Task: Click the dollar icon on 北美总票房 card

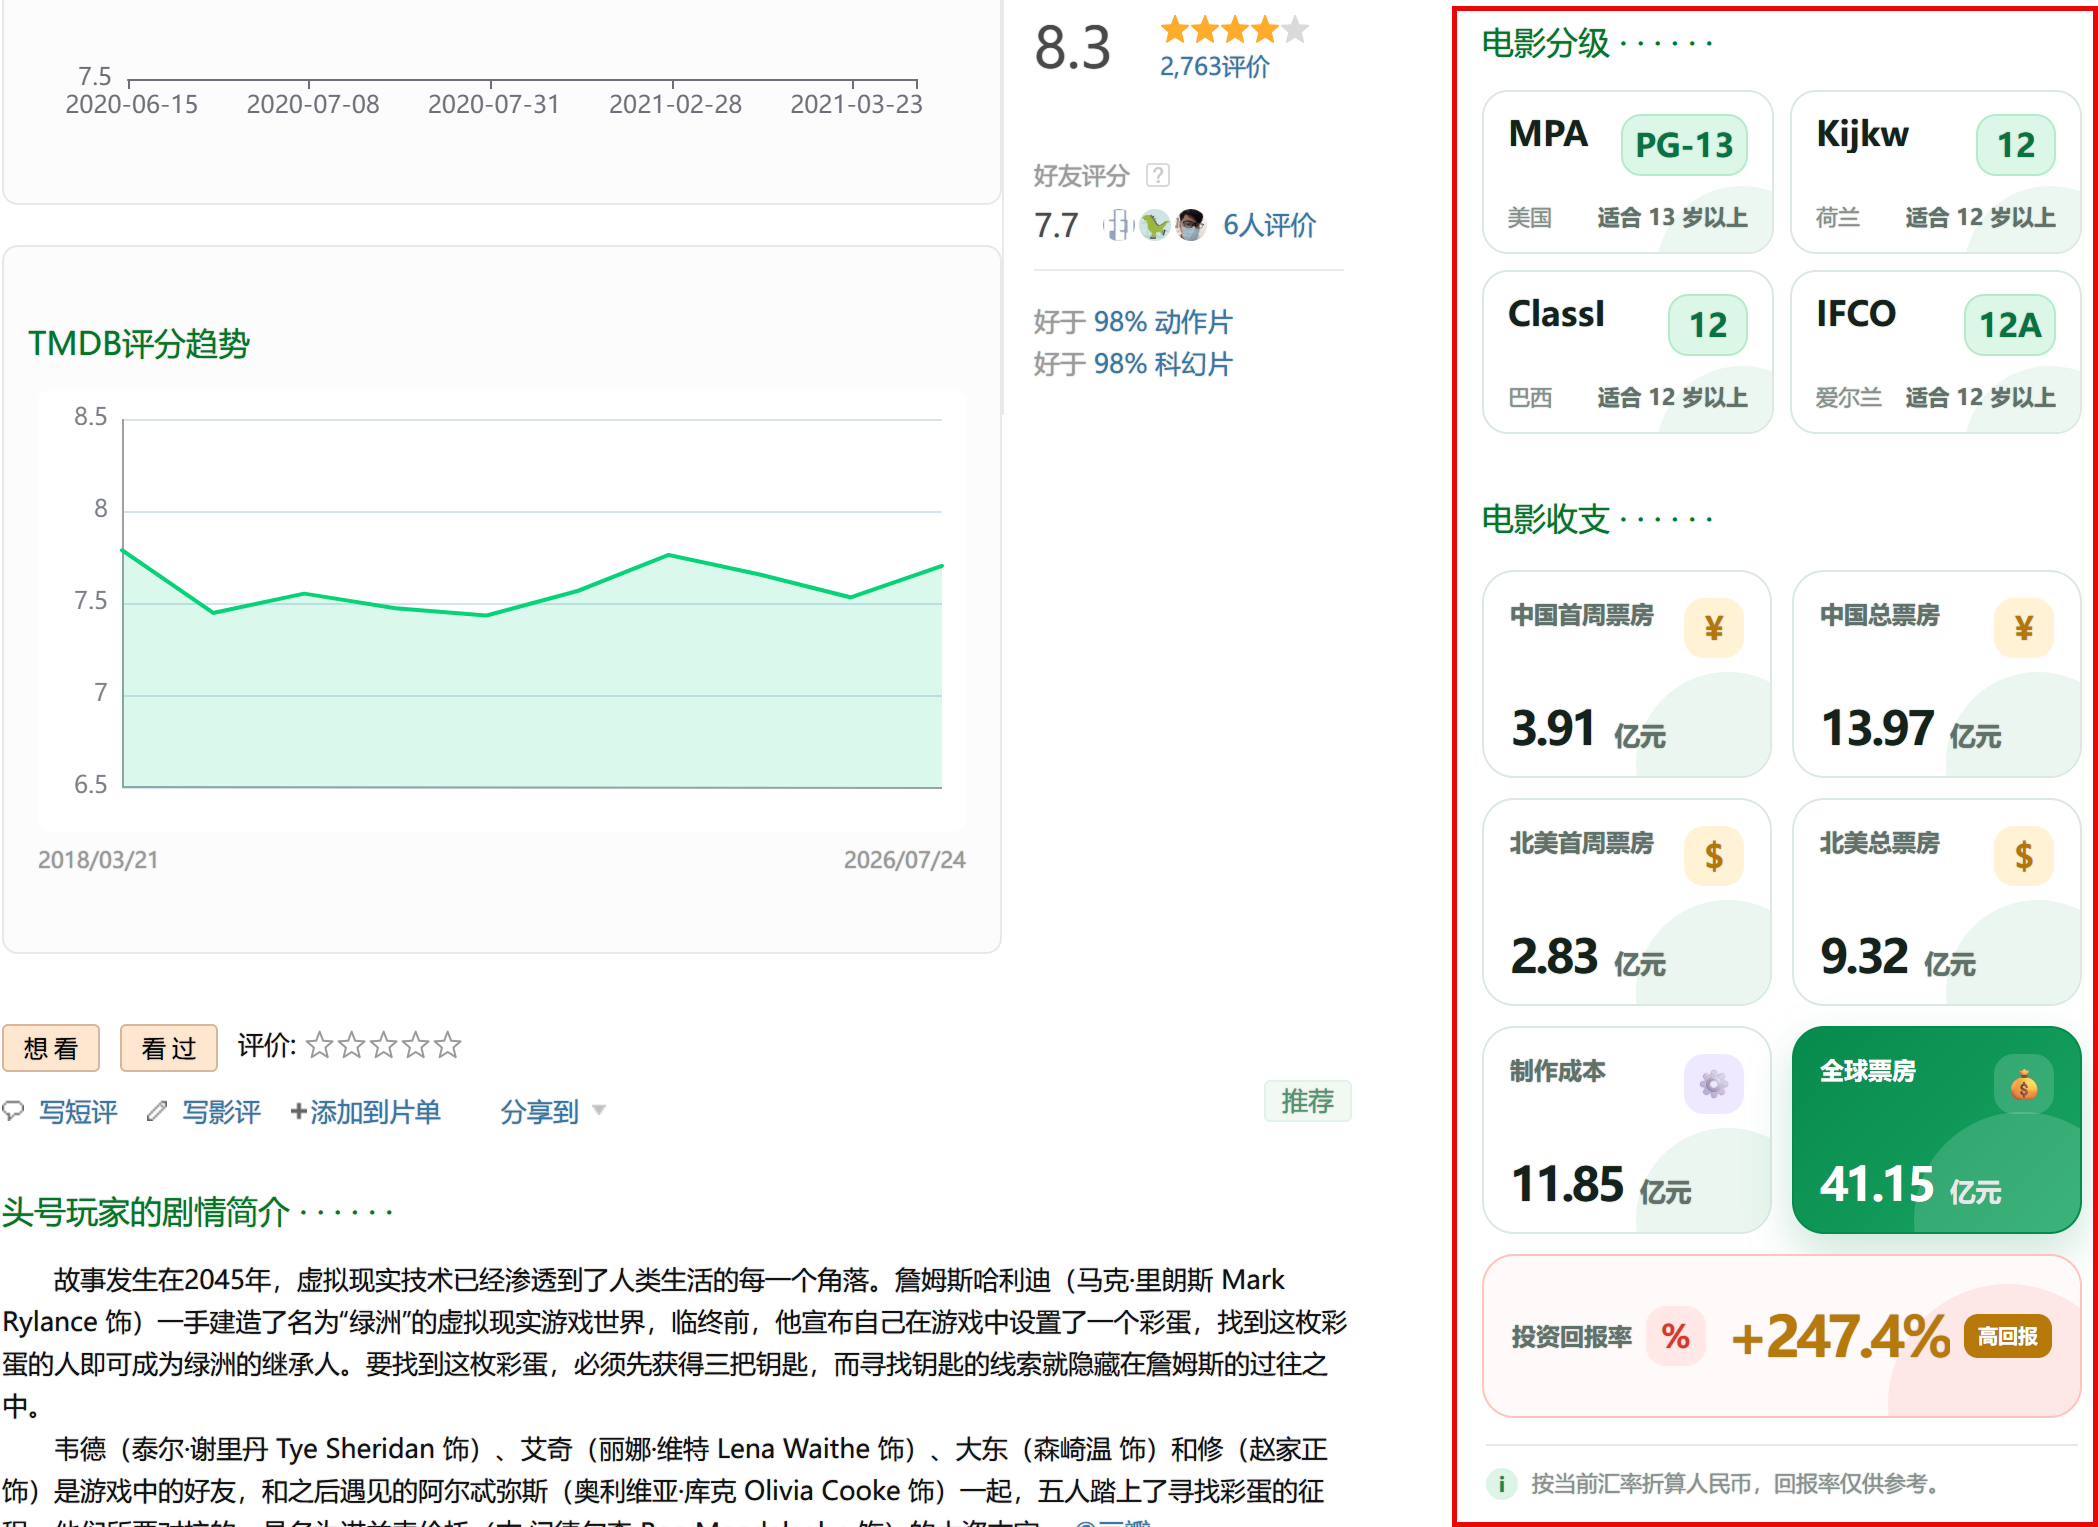Action: pyautogui.click(x=2024, y=856)
